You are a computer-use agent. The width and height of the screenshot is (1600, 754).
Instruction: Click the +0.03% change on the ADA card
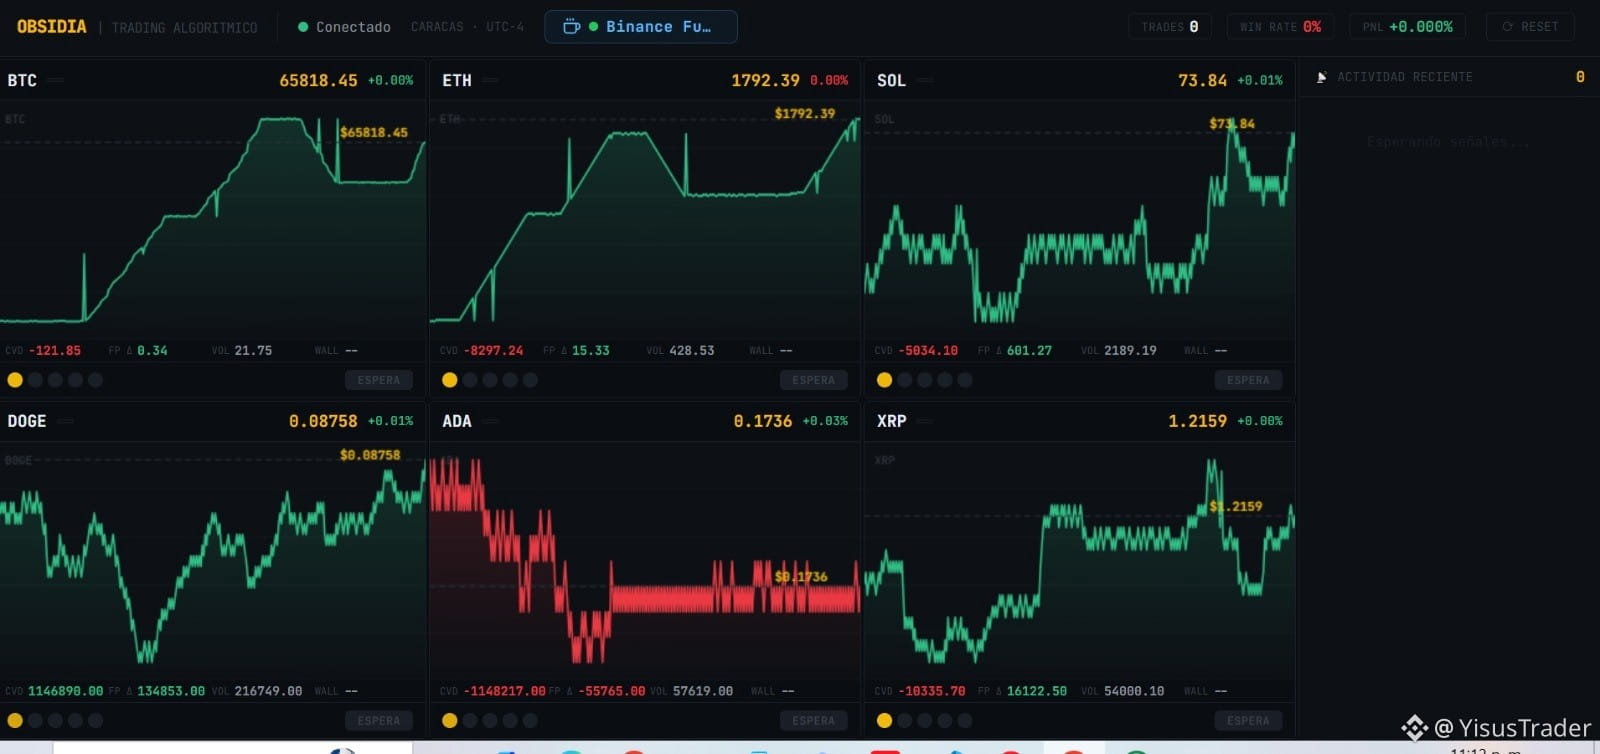tap(825, 421)
